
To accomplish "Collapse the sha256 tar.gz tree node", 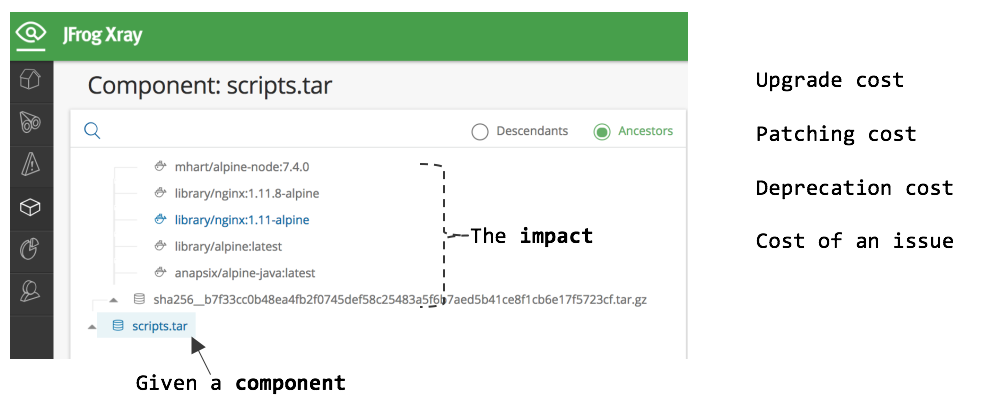I will tap(113, 299).
